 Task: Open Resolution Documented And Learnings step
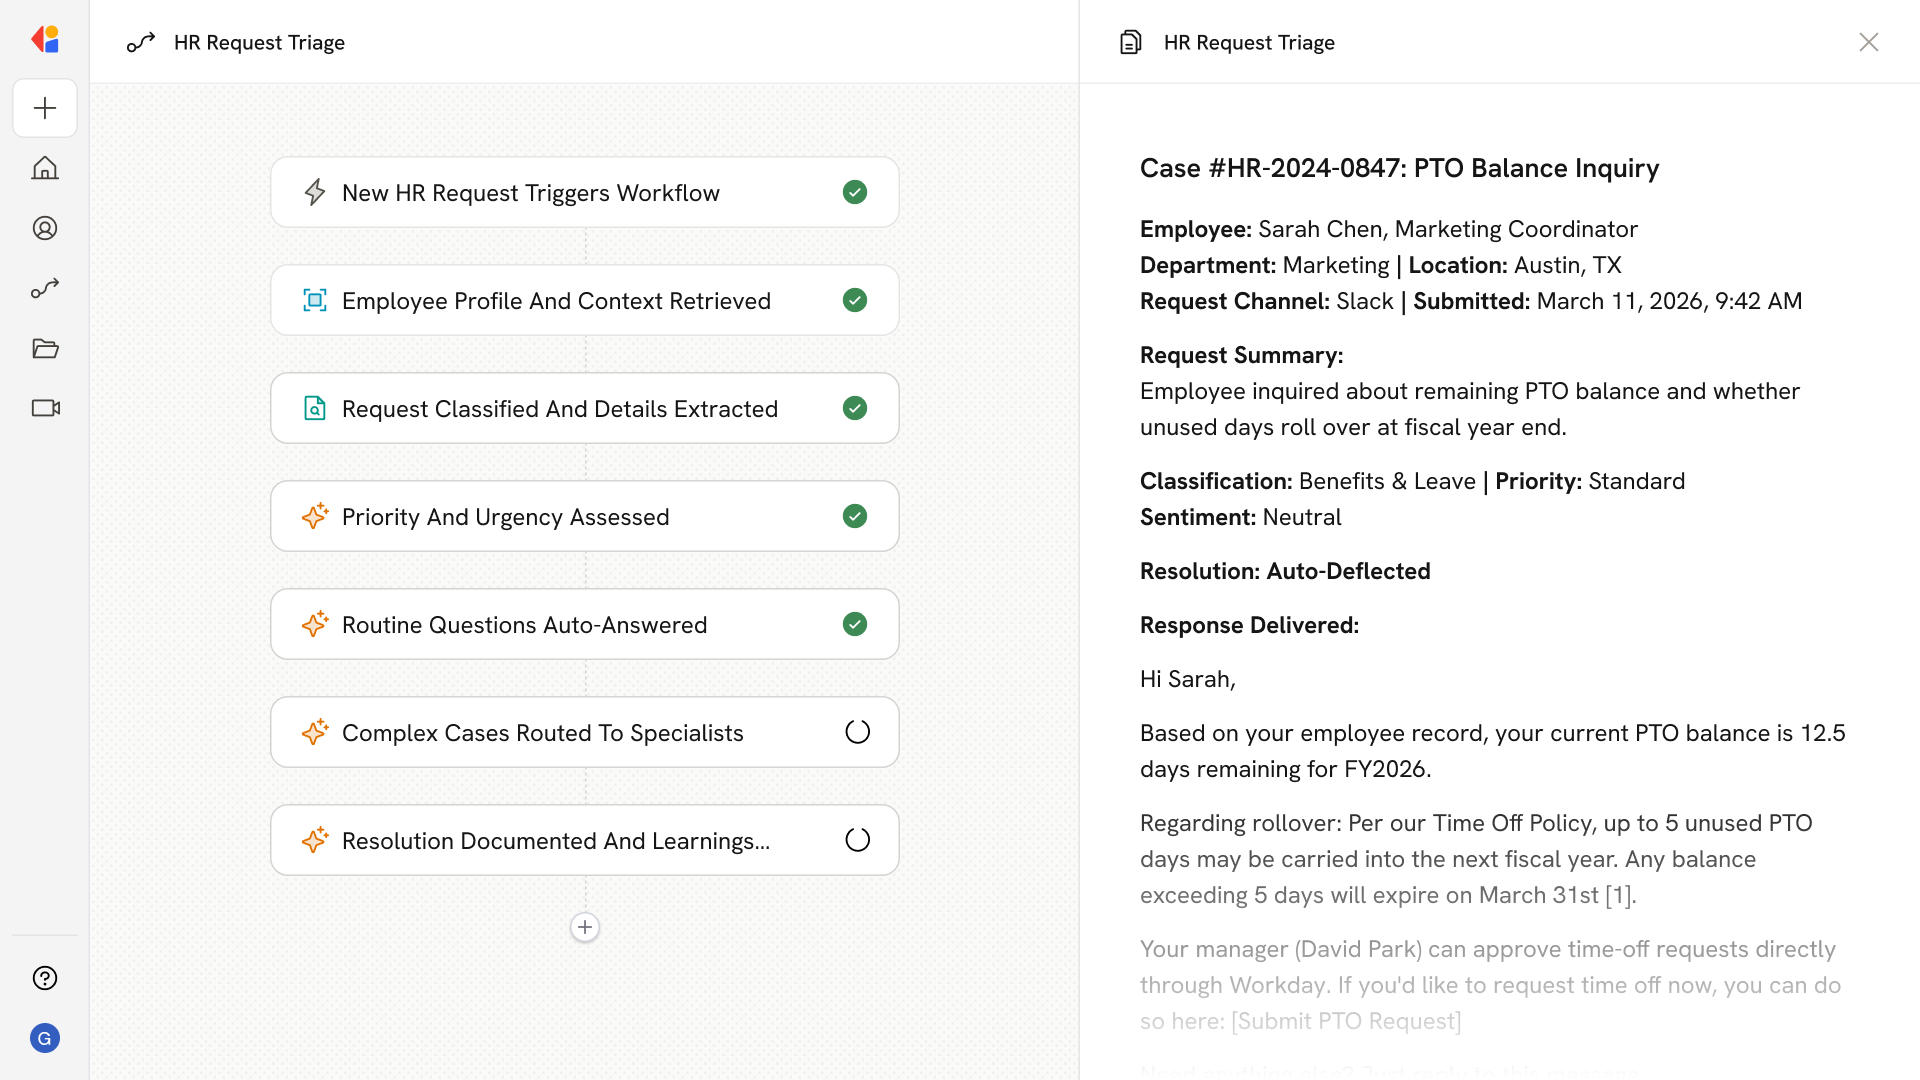pyautogui.click(x=556, y=841)
